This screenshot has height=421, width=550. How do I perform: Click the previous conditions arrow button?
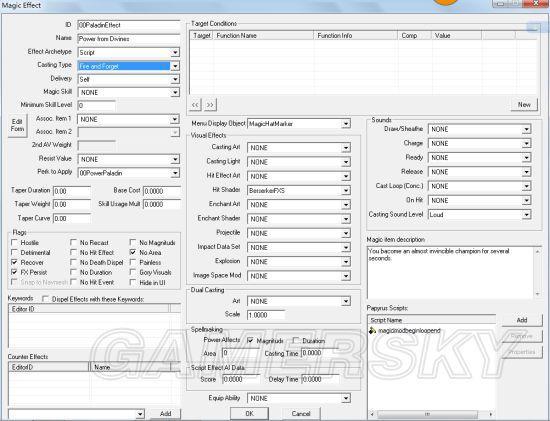(x=195, y=105)
